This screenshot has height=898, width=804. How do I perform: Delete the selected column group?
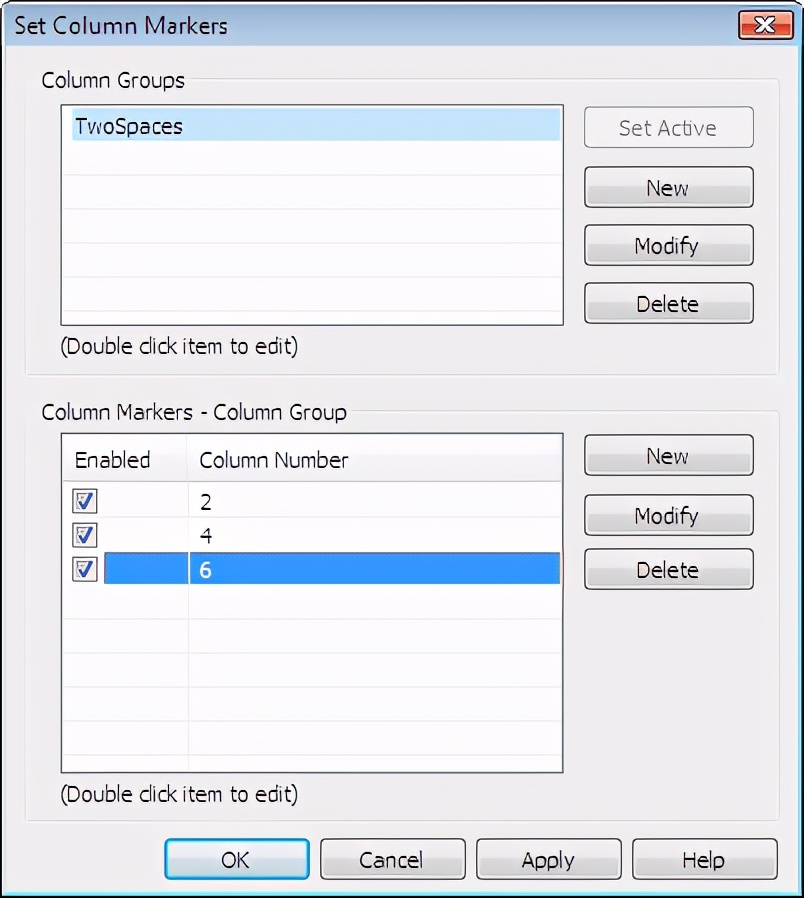668,303
